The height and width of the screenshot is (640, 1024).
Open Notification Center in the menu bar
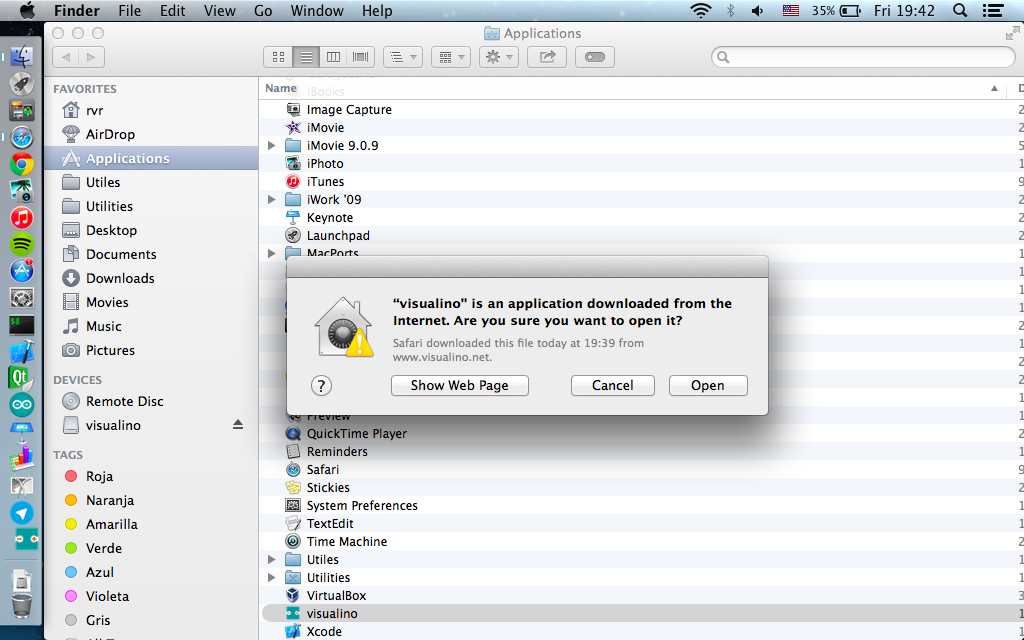(993, 10)
